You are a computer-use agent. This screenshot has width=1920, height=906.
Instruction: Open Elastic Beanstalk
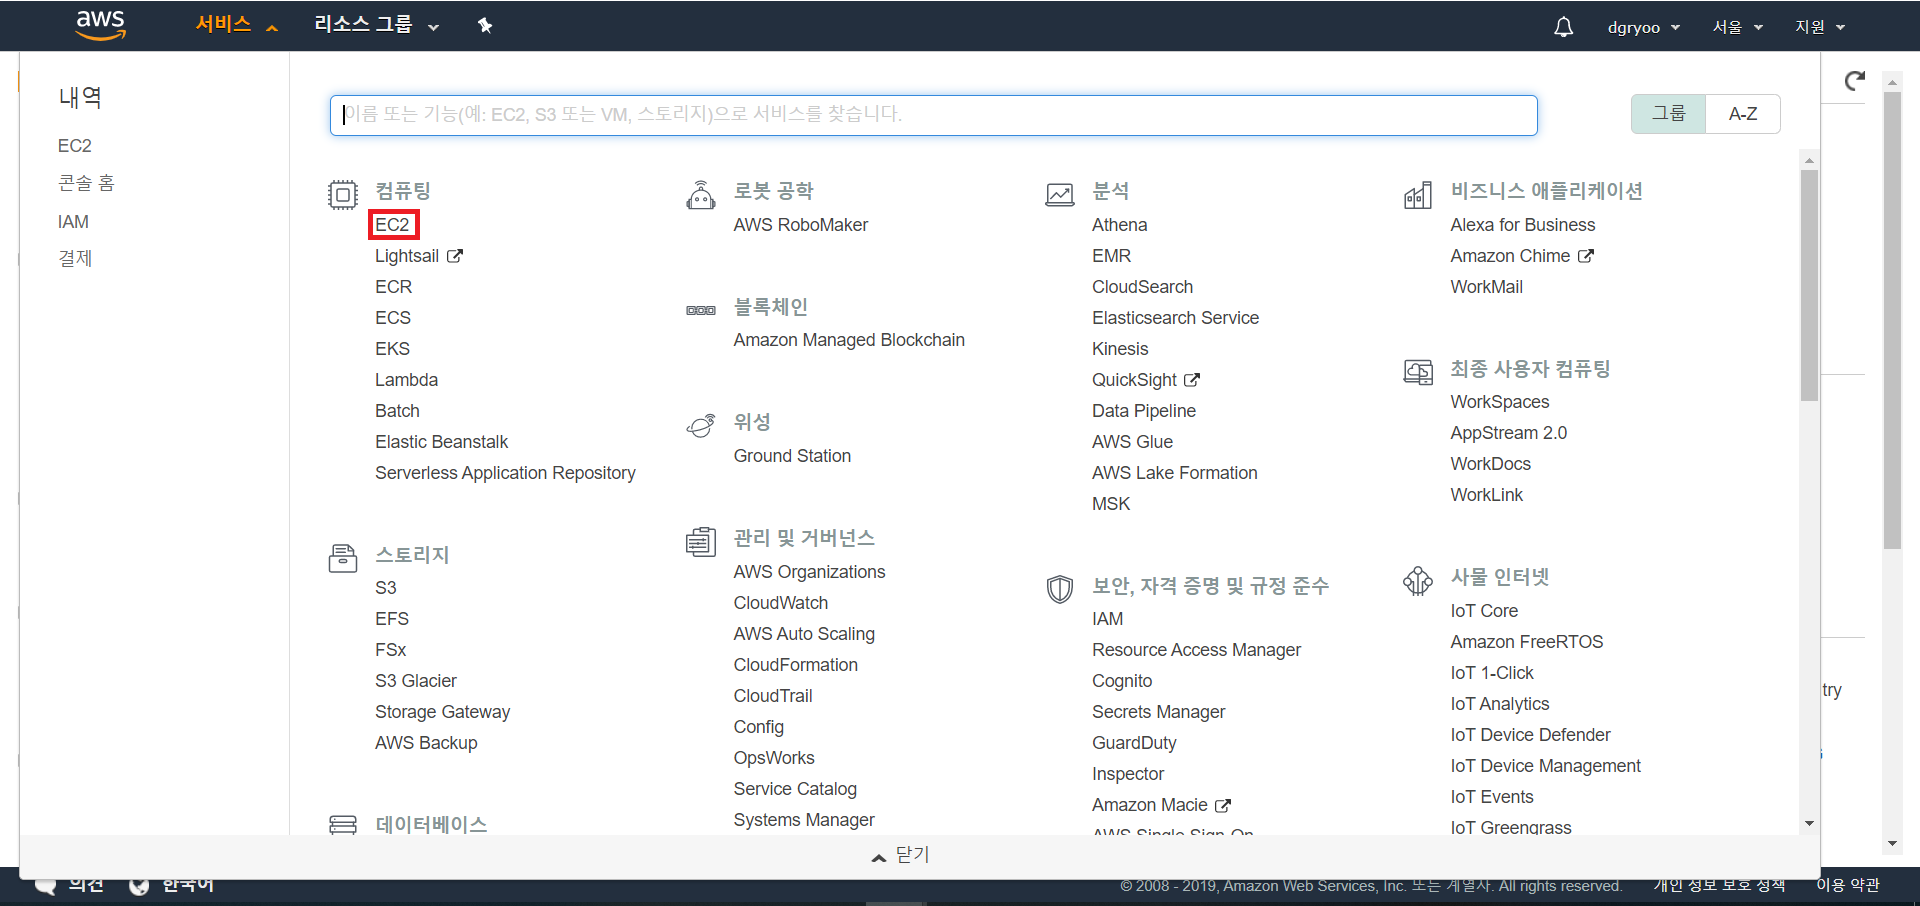click(441, 442)
